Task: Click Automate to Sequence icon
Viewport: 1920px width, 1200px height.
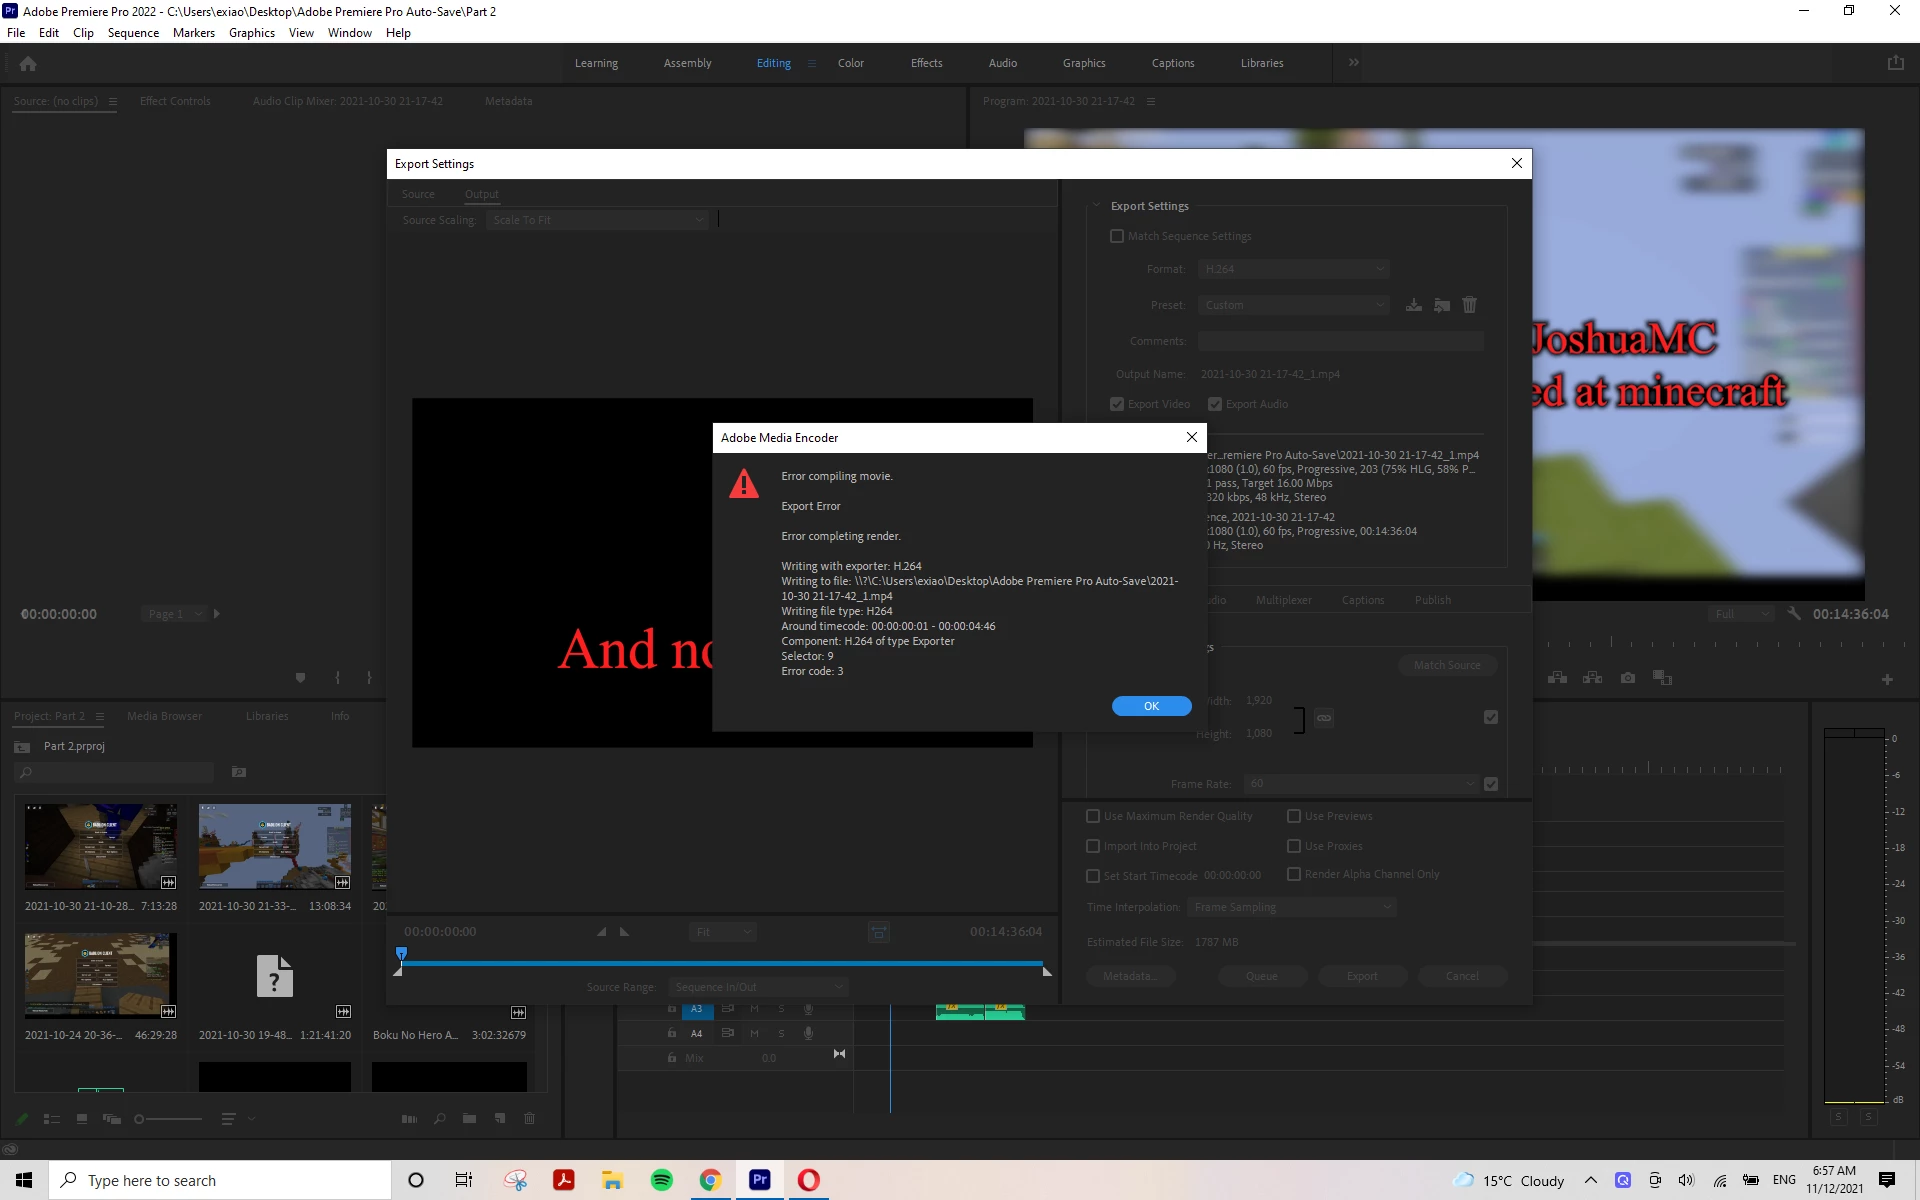Action: tap(409, 1119)
